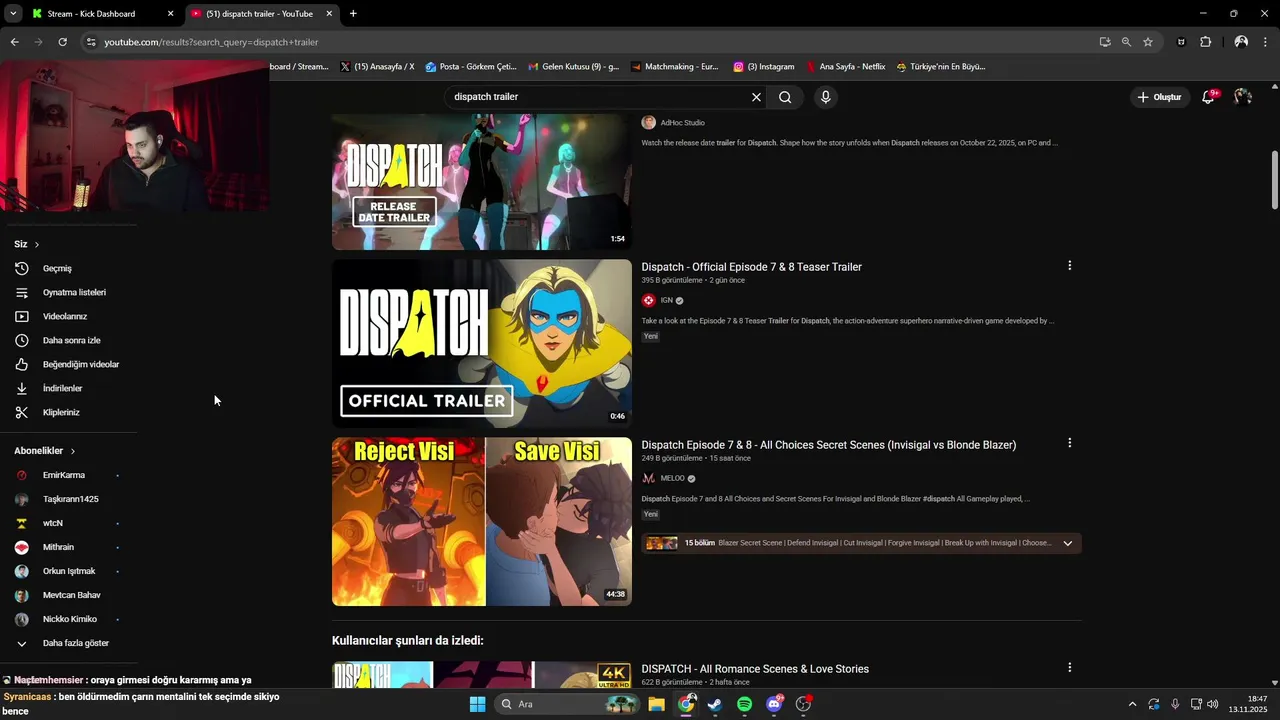The width and height of the screenshot is (1280, 720).
Task: Open Chrome profile avatar in toolbar
Action: [1241, 42]
